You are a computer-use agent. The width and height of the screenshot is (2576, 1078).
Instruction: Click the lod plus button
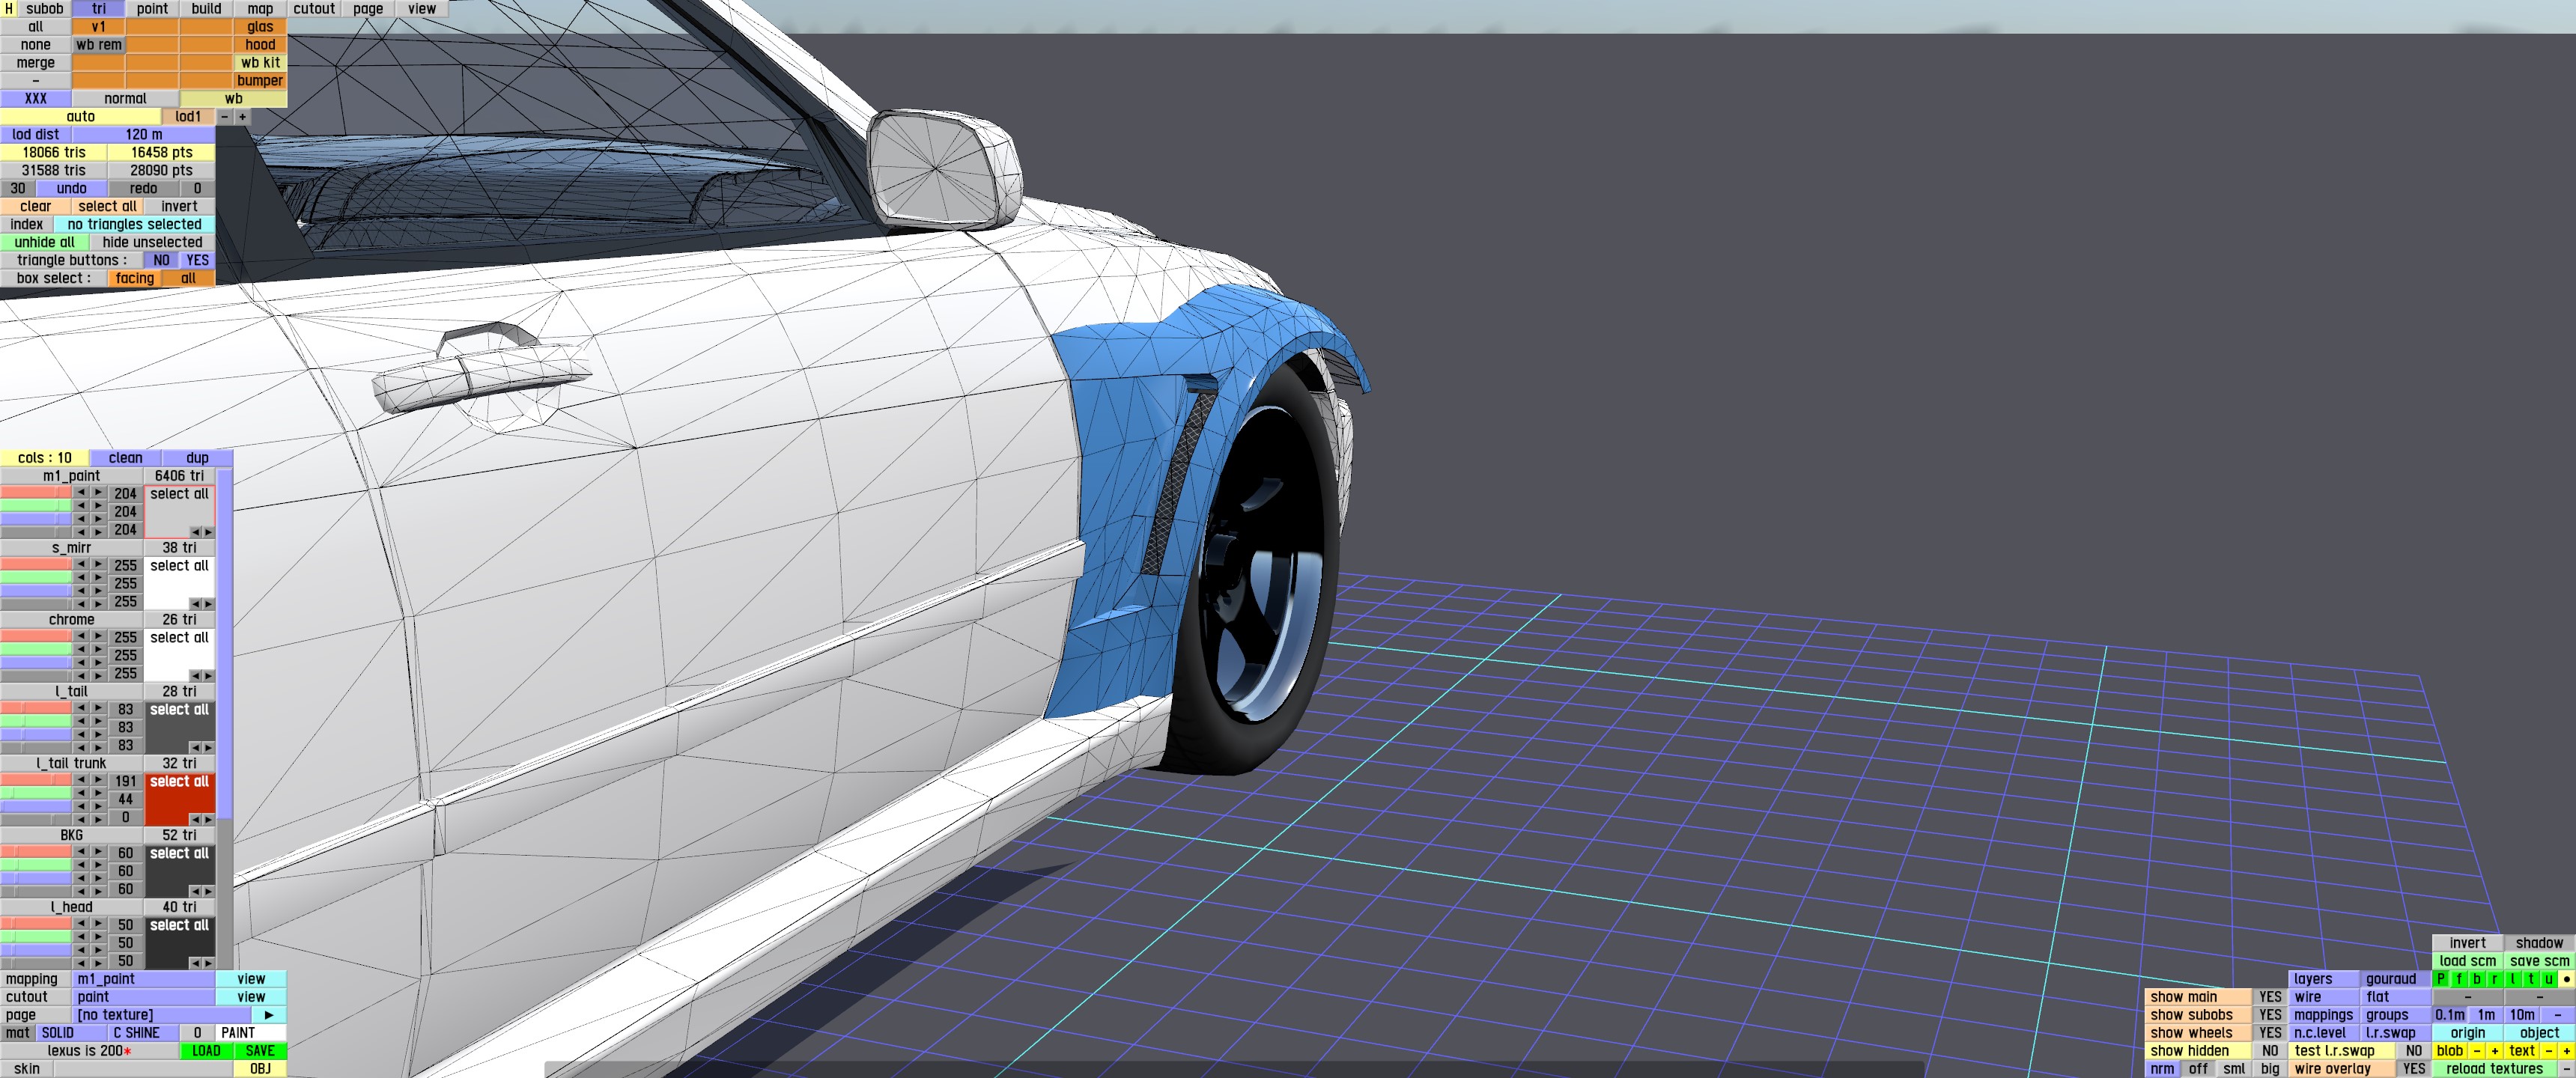coord(242,116)
